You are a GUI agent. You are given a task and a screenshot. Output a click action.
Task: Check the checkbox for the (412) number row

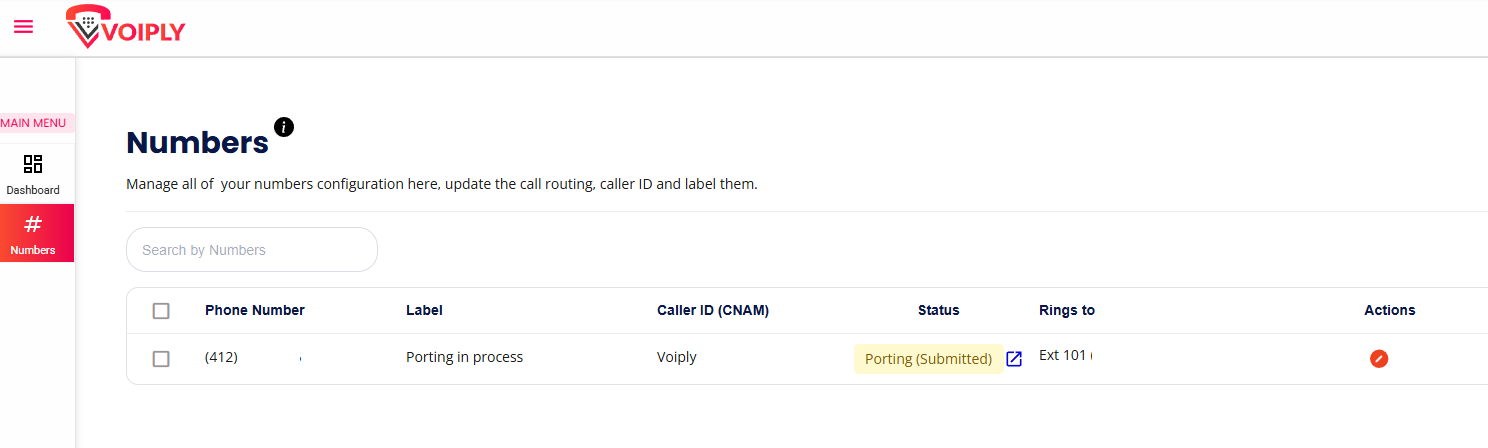[x=161, y=359]
